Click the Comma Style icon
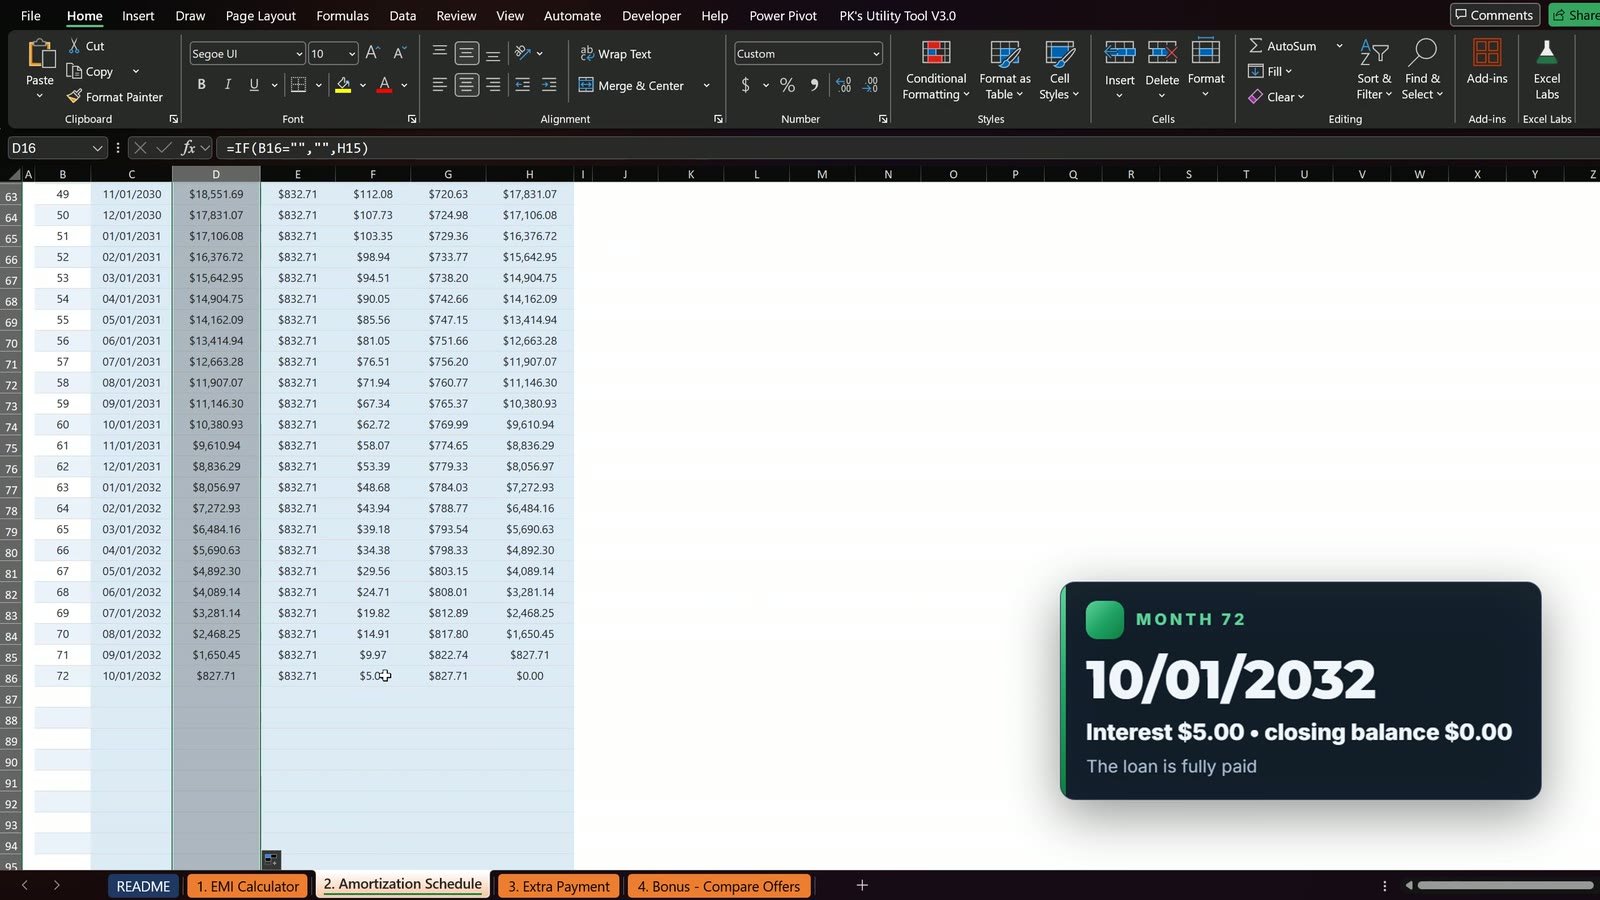 point(814,85)
